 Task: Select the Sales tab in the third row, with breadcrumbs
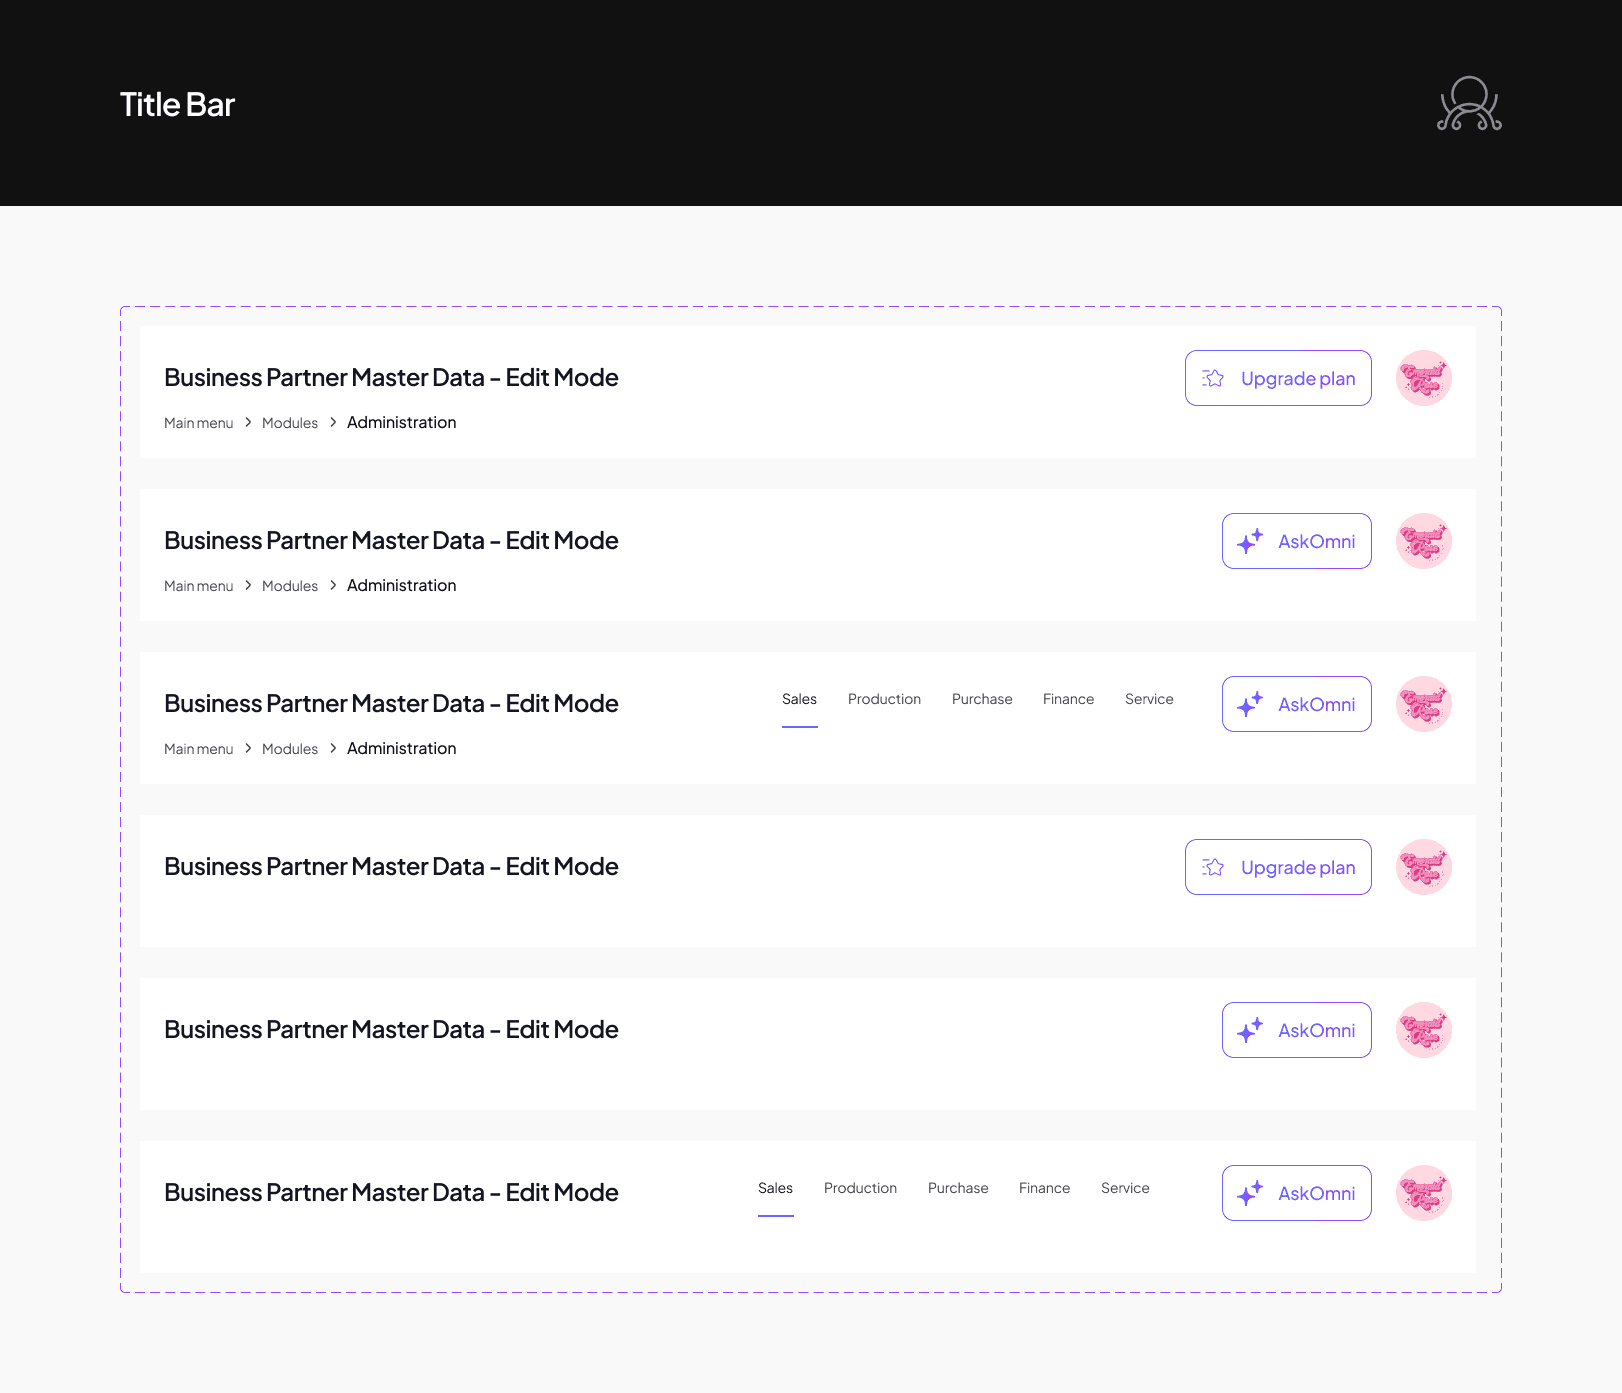[x=800, y=699]
